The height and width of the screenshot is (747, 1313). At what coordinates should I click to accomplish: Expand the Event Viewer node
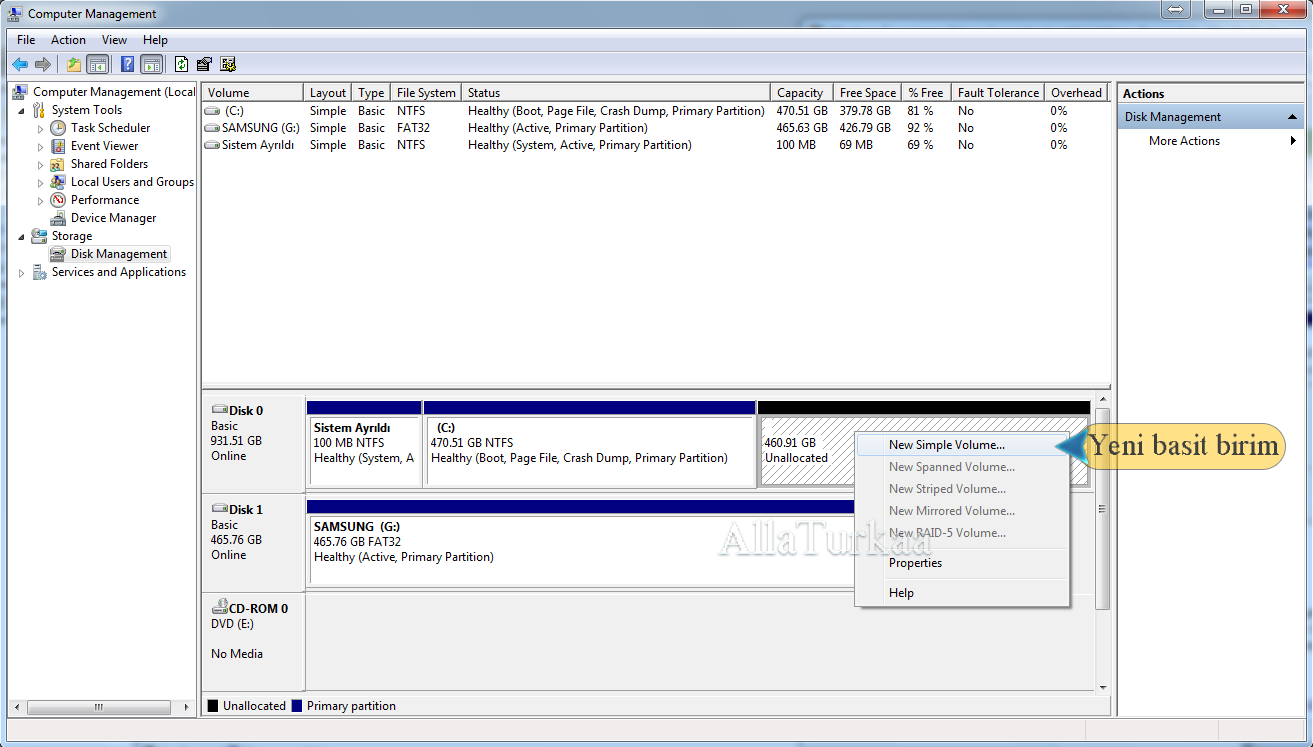(x=41, y=146)
